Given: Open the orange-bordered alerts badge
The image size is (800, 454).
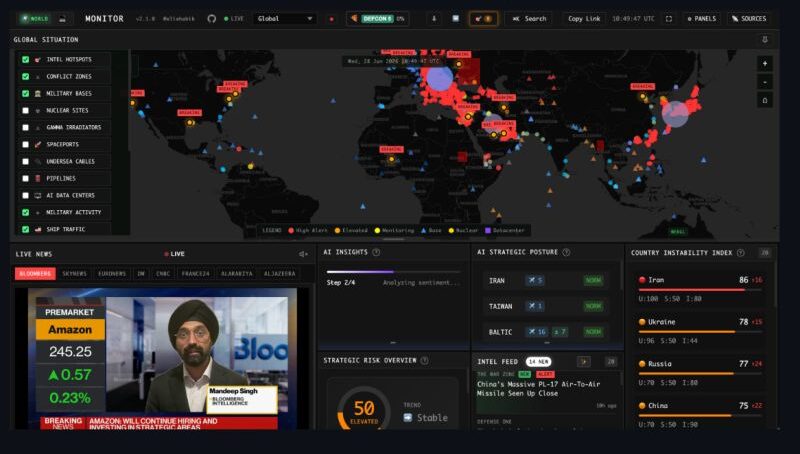Looking at the screenshot, I should pyautogui.click(x=483, y=19).
